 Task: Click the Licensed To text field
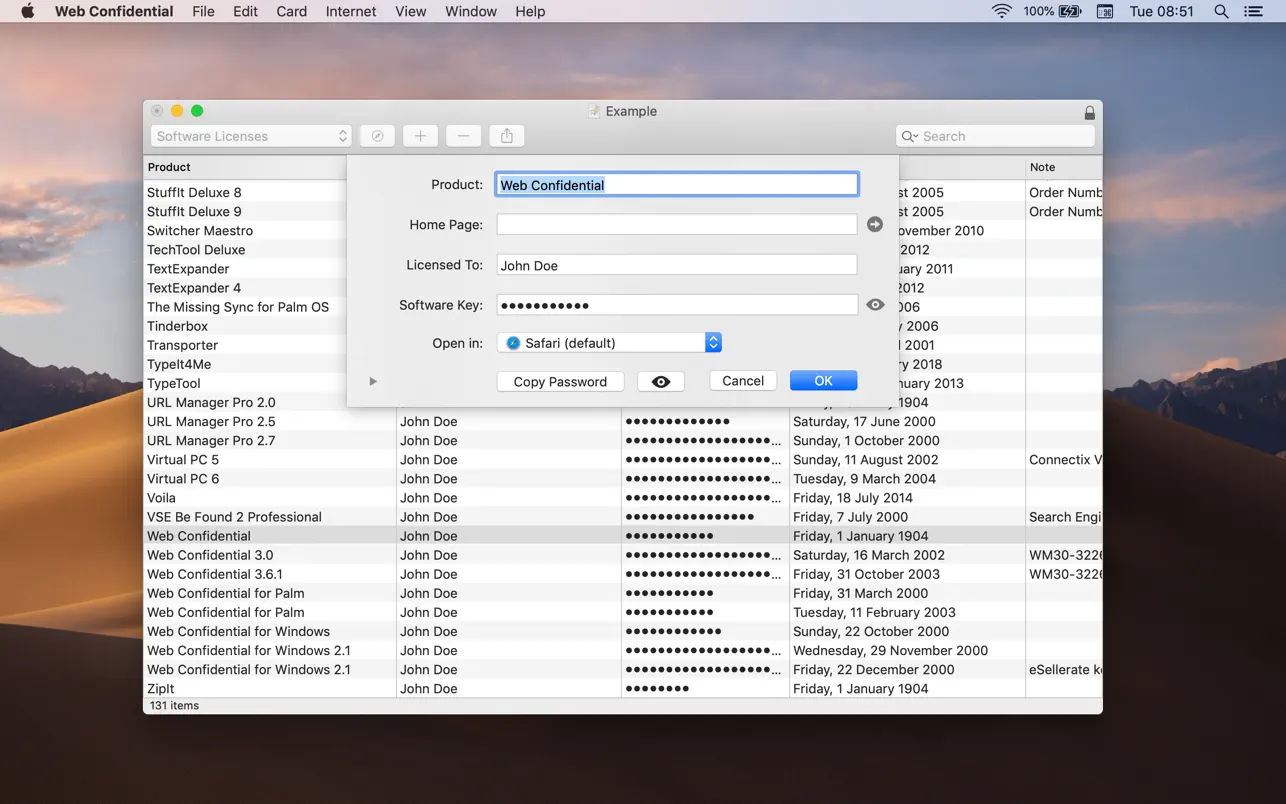click(x=677, y=265)
